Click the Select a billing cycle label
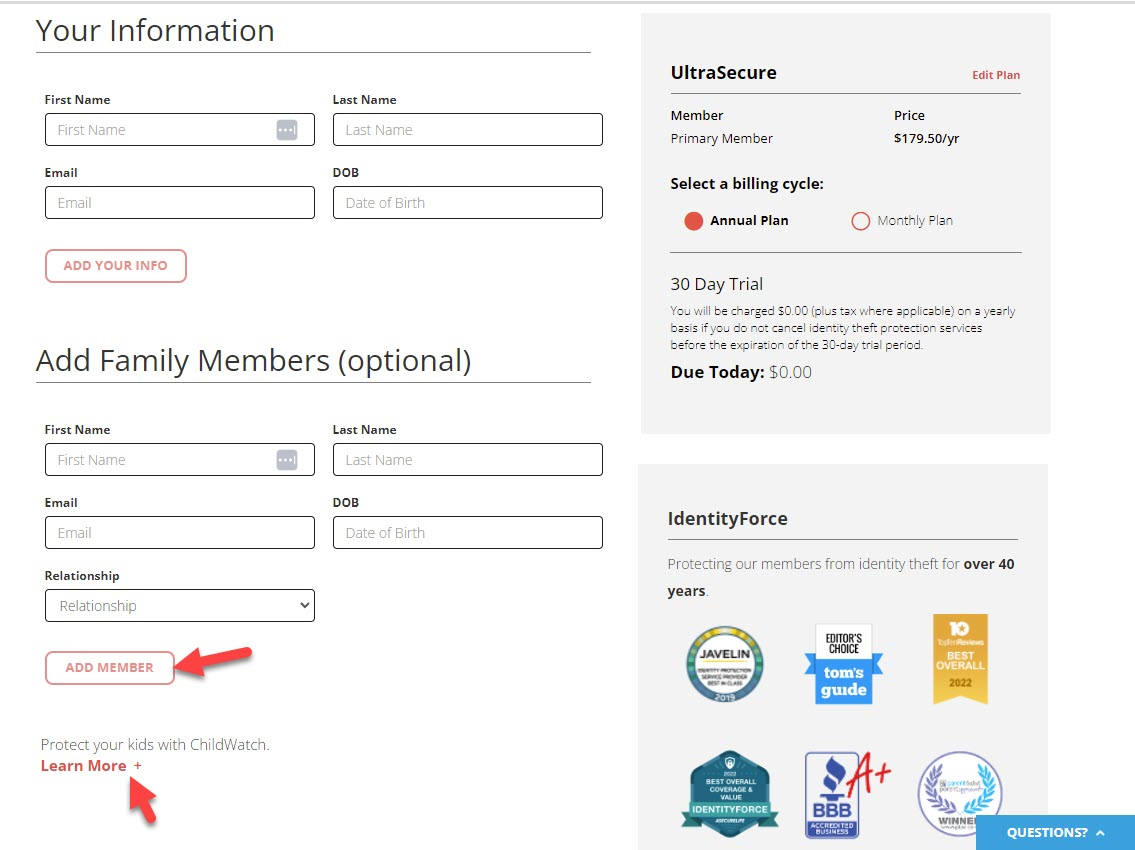This screenshot has height=850, width=1135. [747, 184]
